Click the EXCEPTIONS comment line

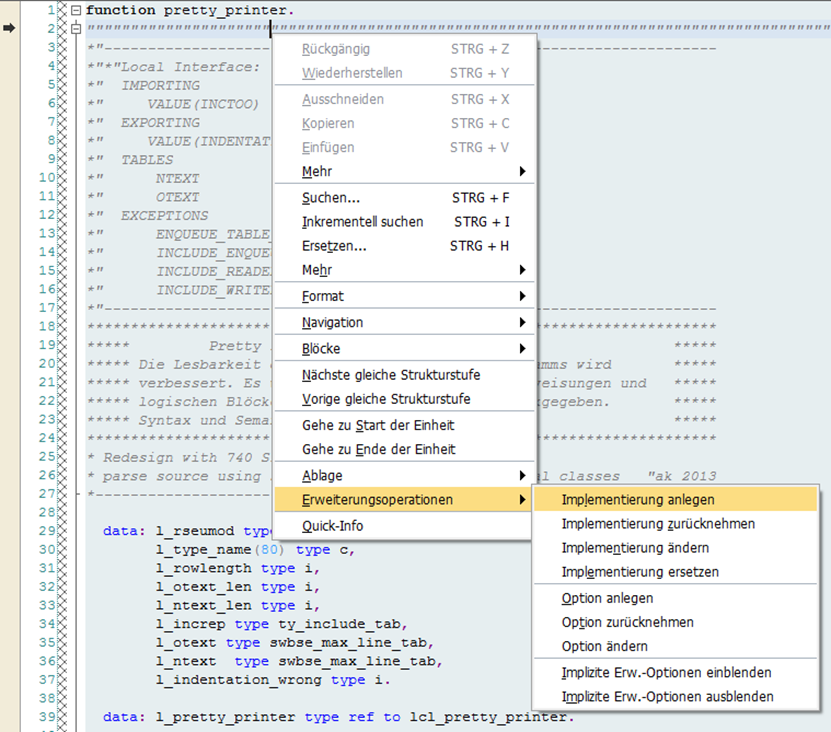coord(148,215)
